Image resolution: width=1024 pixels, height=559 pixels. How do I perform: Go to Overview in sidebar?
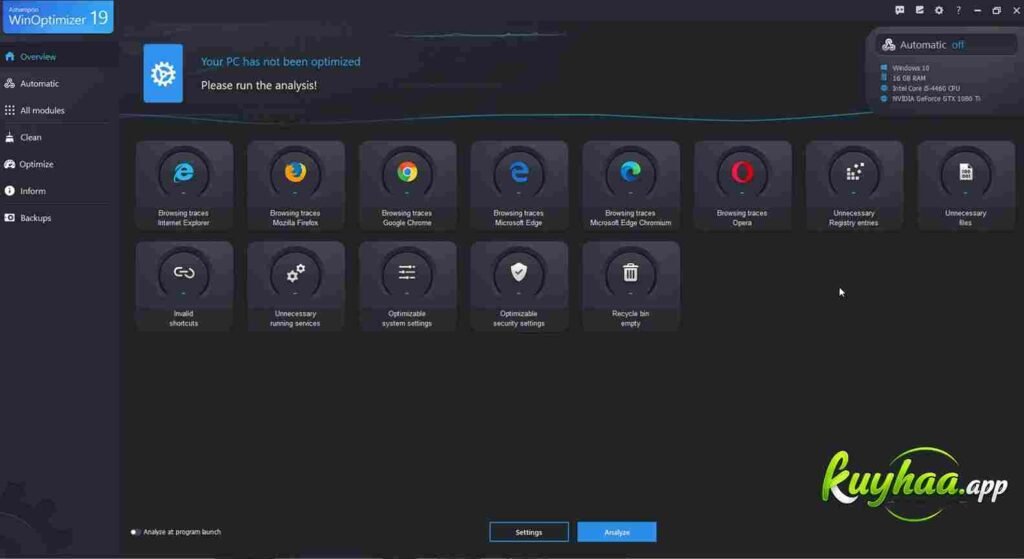[x=59, y=57]
